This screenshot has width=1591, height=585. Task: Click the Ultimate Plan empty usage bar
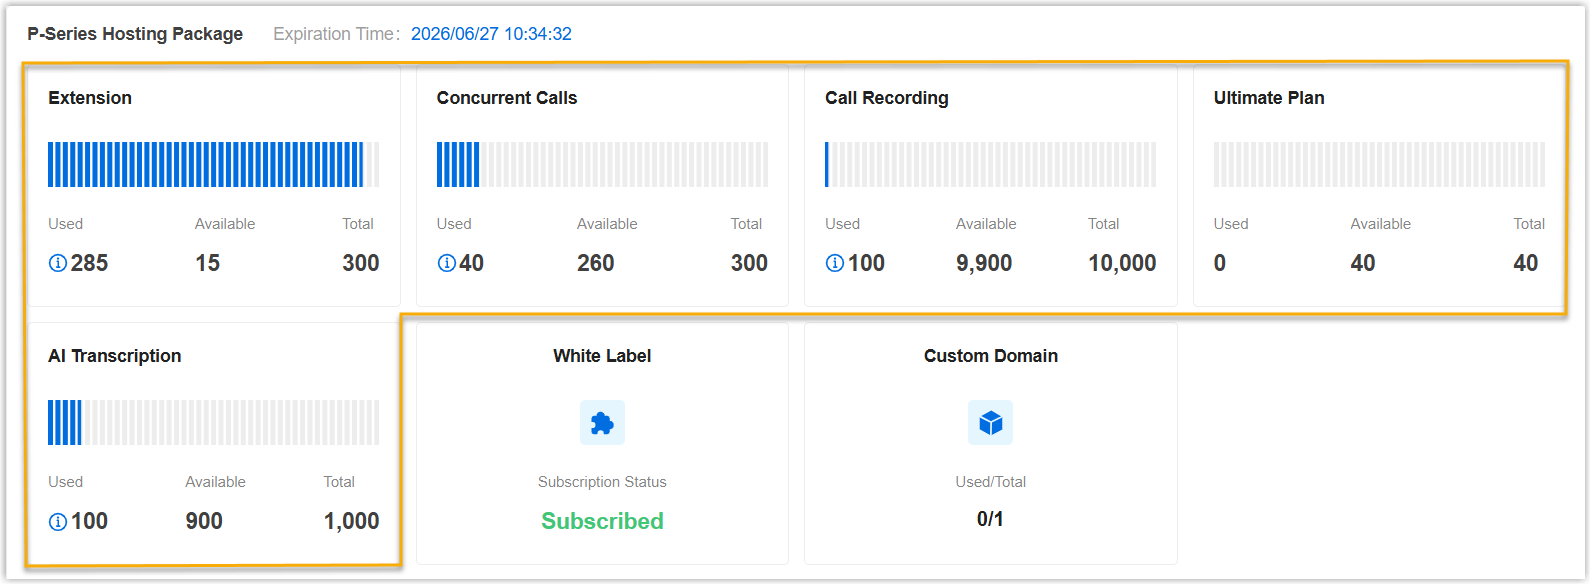pos(1379,165)
